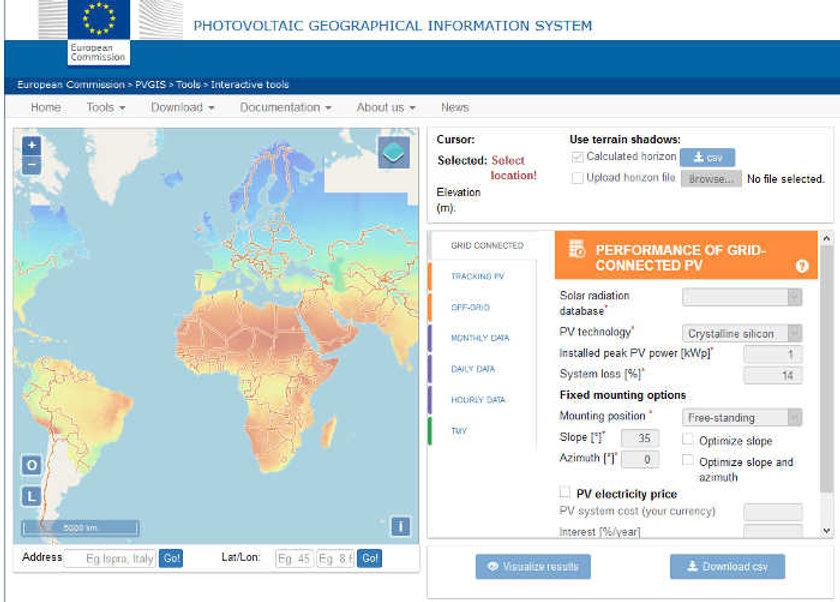Check Optimize slope and azimuth
The width and height of the screenshot is (840, 602).
(687, 462)
